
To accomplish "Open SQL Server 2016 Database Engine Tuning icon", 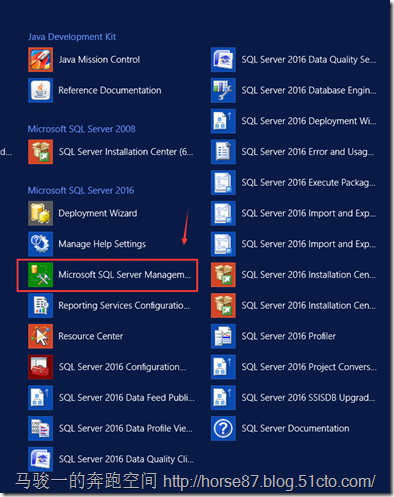I will (x=223, y=90).
